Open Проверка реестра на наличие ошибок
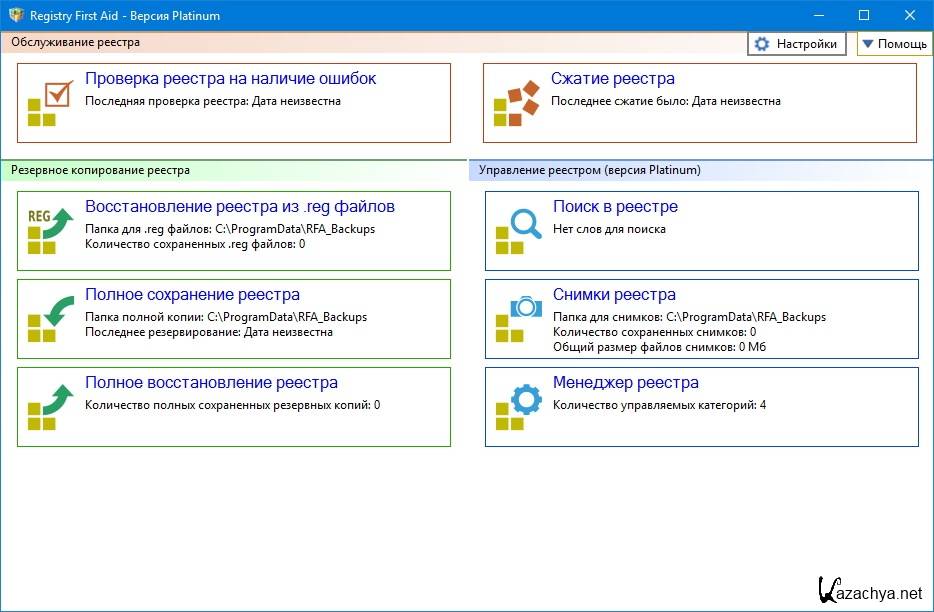Image resolution: width=934 pixels, height=612 pixels. [230, 79]
